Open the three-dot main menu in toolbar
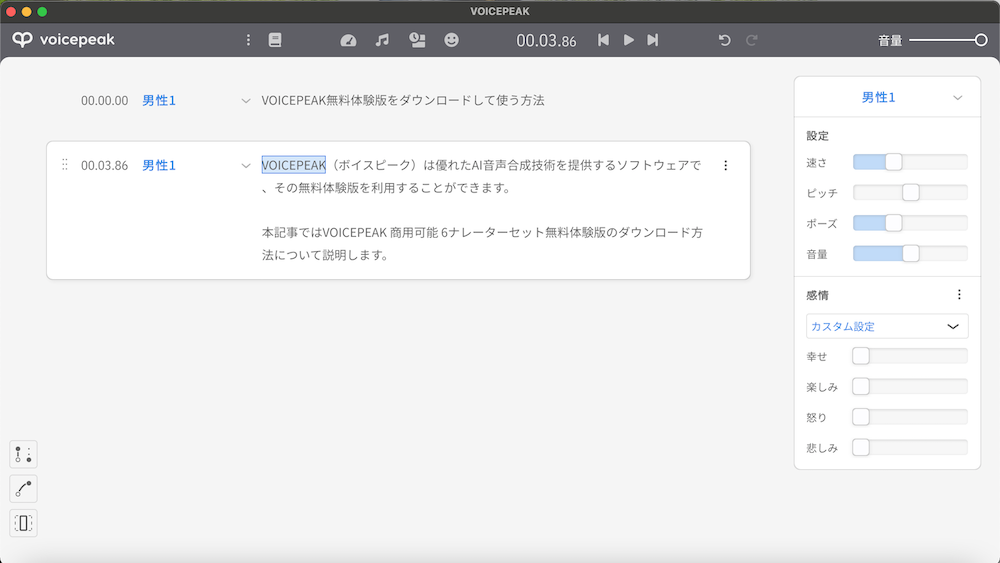This screenshot has height=563, width=1000. (248, 40)
